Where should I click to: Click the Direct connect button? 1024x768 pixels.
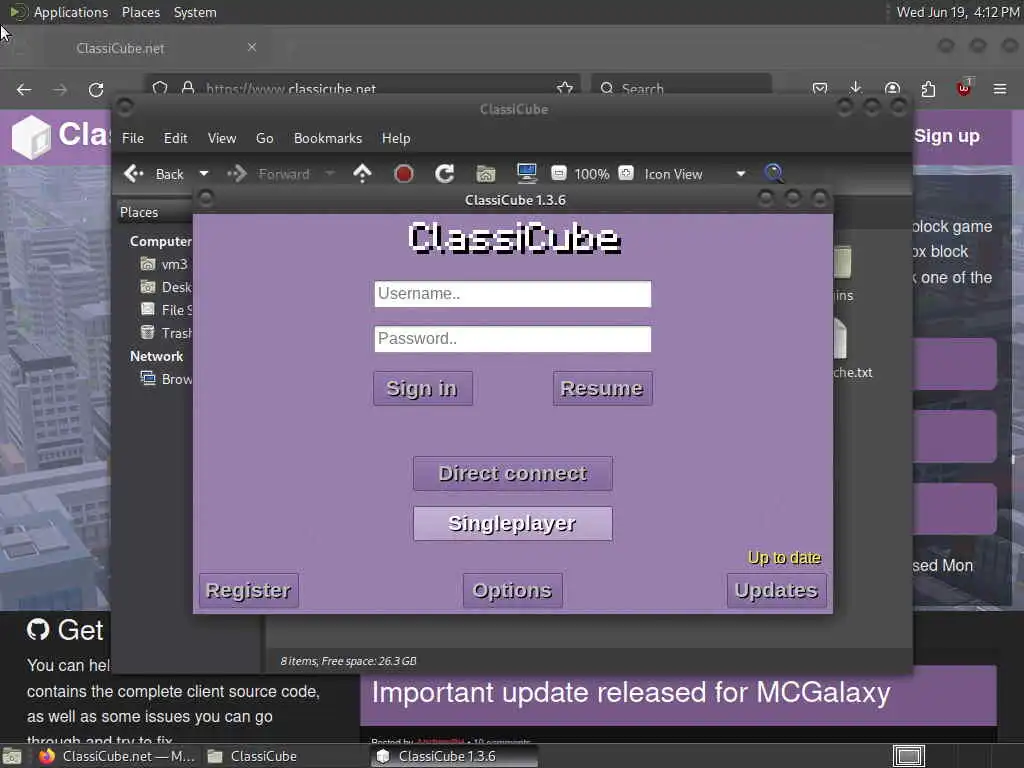(513, 473)
